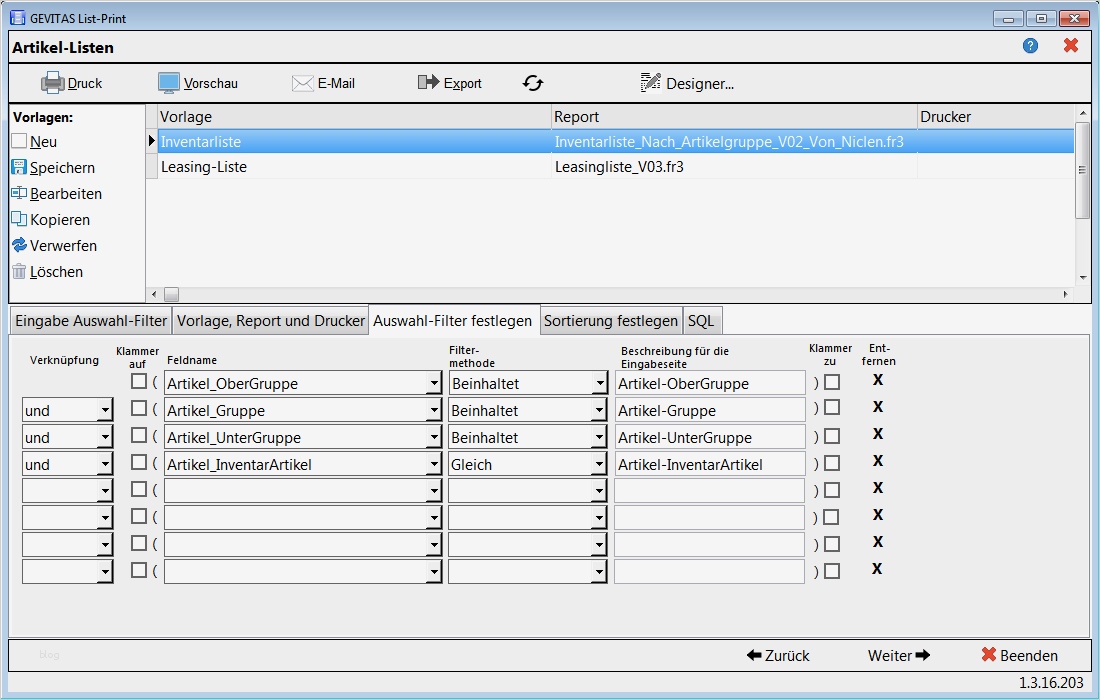This screenshot has height=700, width=1100.
Task: Open Sortierung festlegen tab
Action: [x=611, y=321]
